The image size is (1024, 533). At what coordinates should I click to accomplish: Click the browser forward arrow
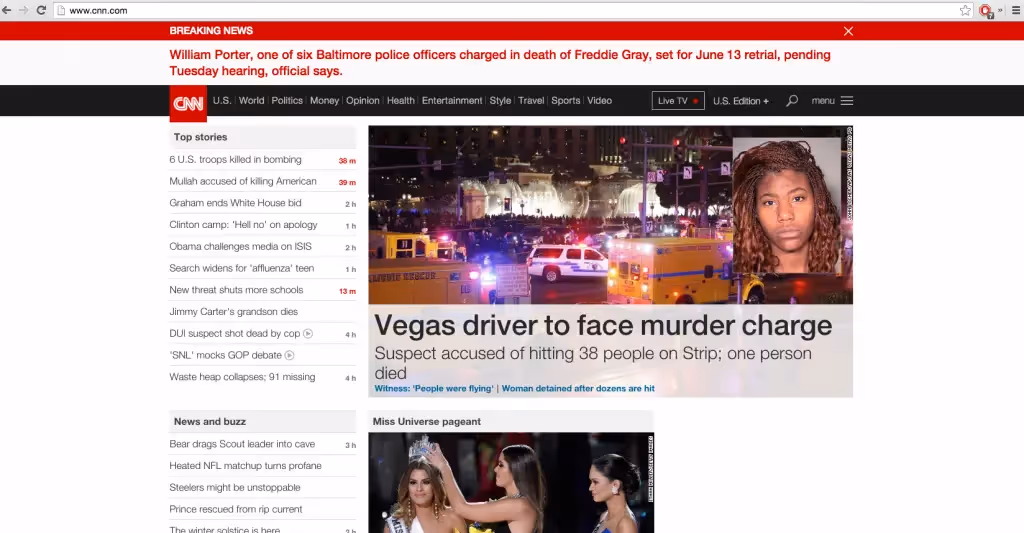pyautogui.click(x=24, y=10)
